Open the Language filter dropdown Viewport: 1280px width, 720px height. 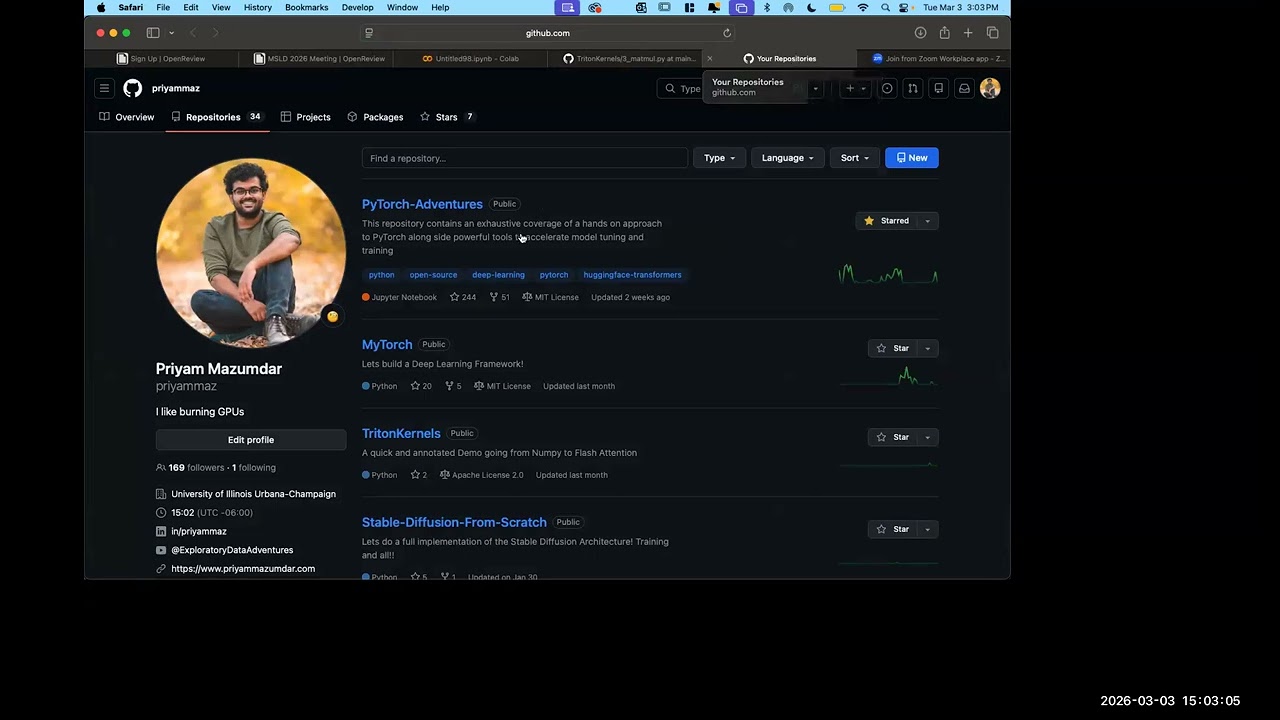click(x=787, y=158)
